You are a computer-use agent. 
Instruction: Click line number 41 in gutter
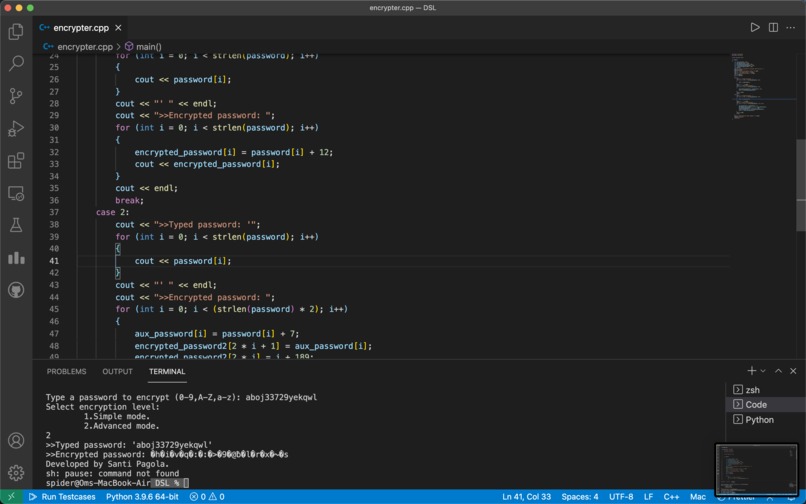click(54, 261)
